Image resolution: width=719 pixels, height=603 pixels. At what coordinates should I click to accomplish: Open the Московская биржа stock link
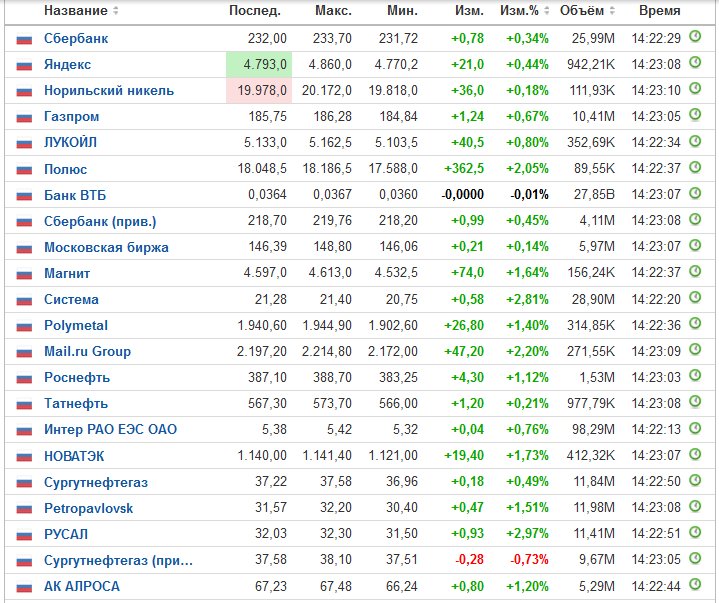pos(106,248)
